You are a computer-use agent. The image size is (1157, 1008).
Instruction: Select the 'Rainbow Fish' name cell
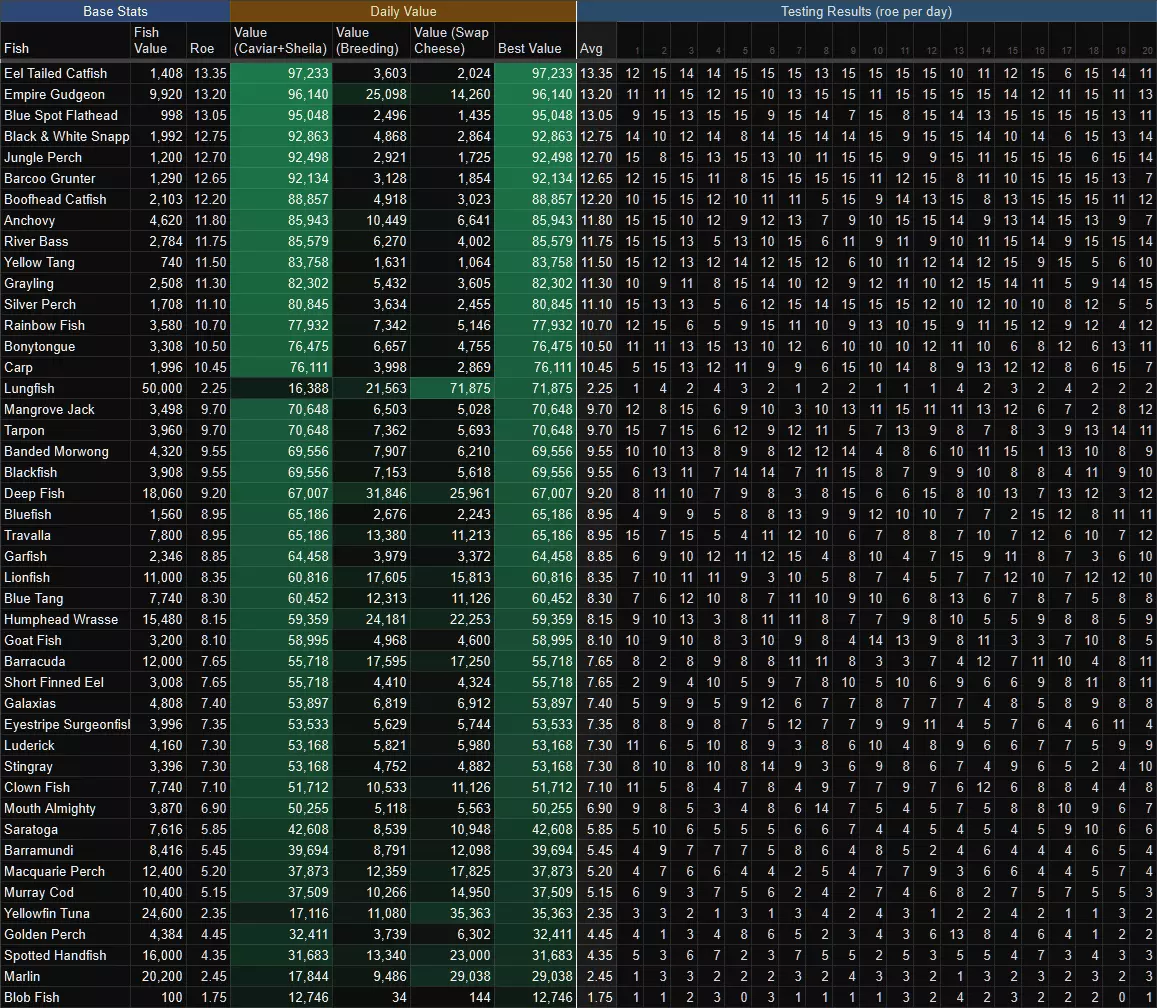(x=66, y=325)
